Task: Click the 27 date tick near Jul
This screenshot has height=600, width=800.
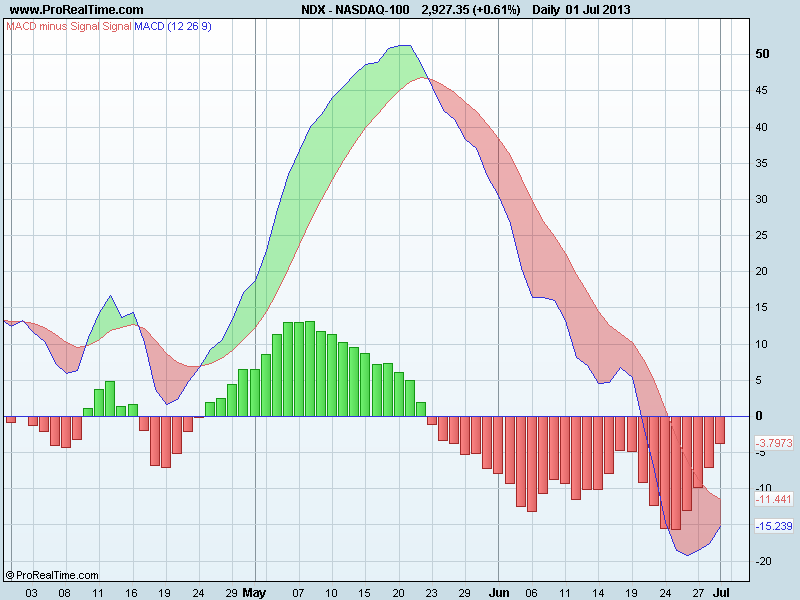Action: [x=698, y=593]
